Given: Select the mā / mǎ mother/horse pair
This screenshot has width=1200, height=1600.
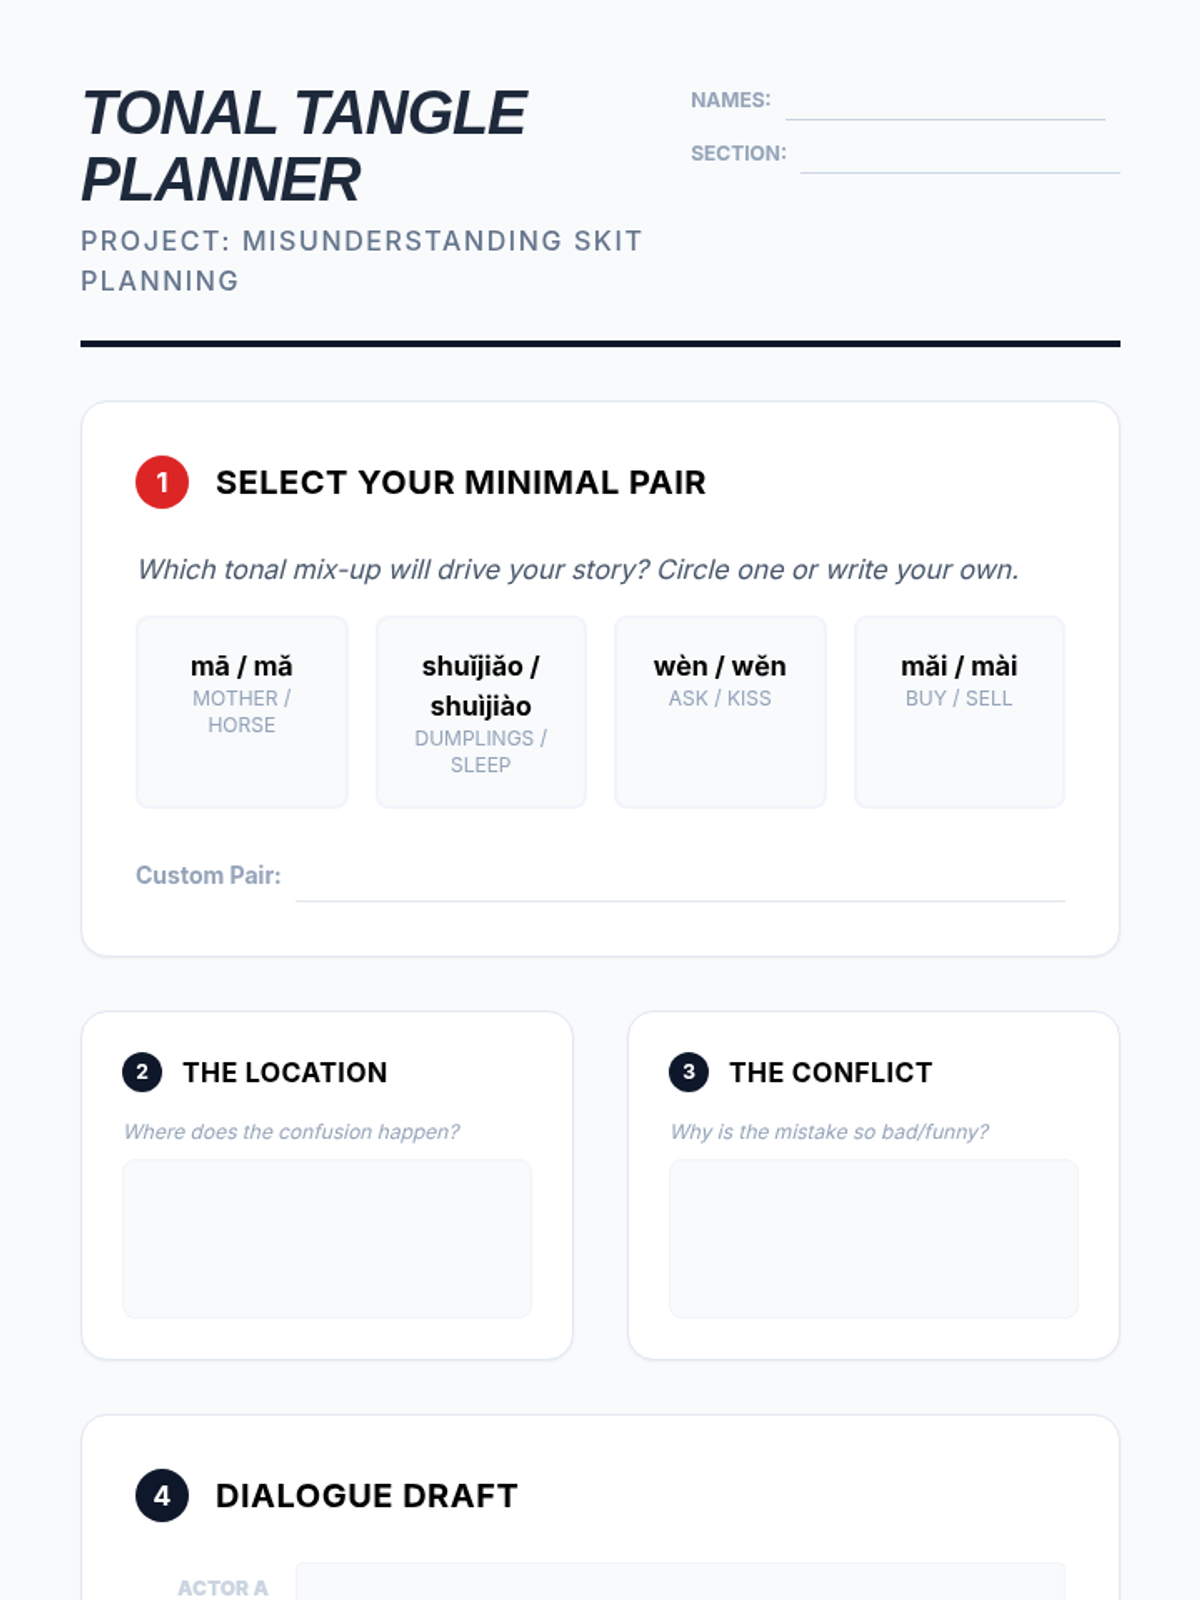Looking at the screenshot, I should point(242,711).
